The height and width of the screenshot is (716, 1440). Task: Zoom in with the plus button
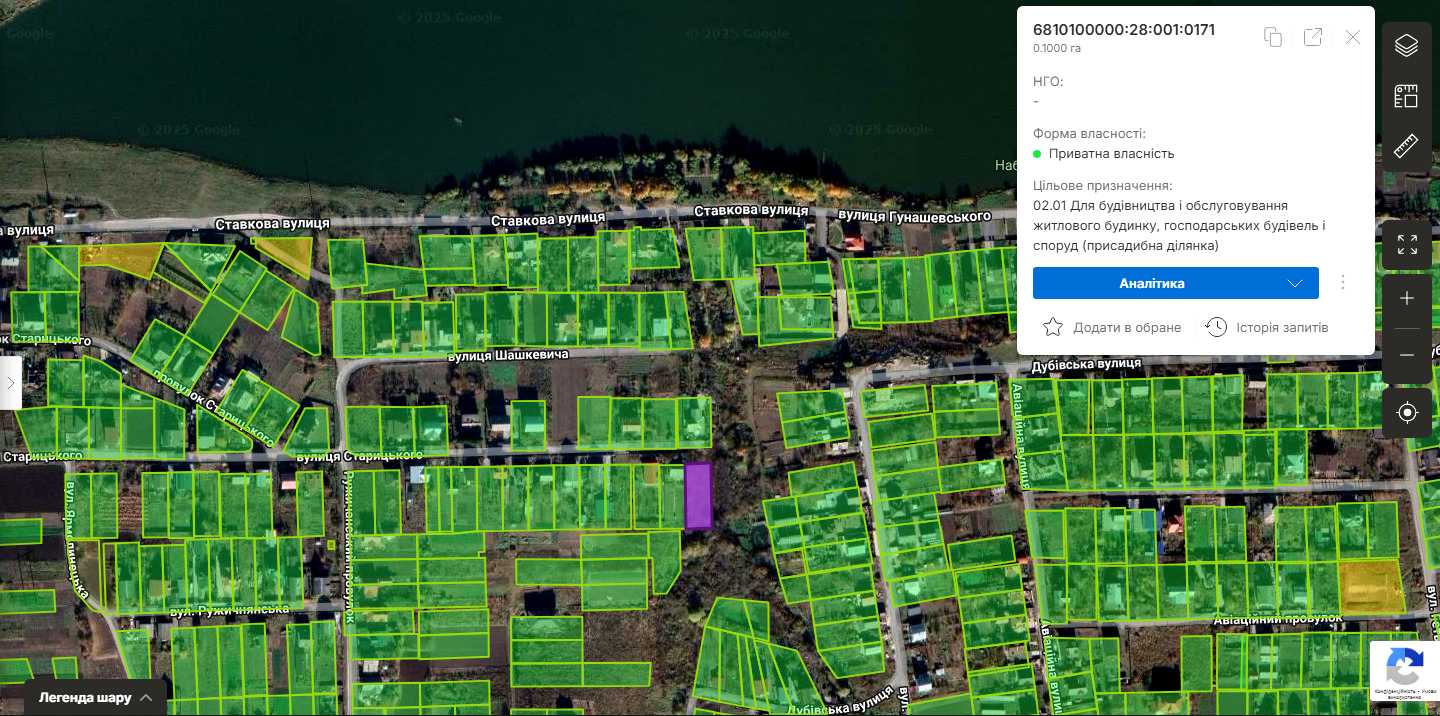[x=1407, y=299]
